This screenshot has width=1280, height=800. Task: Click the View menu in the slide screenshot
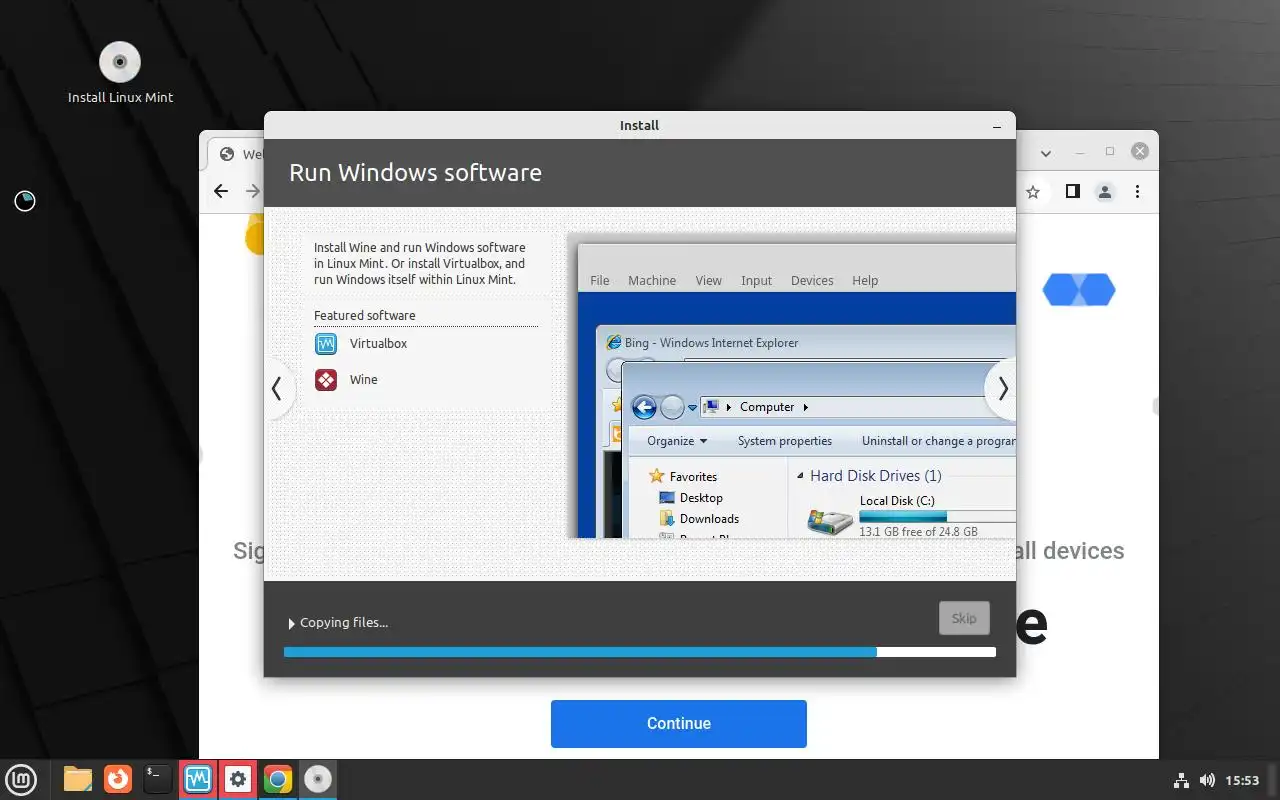point(708,281)
